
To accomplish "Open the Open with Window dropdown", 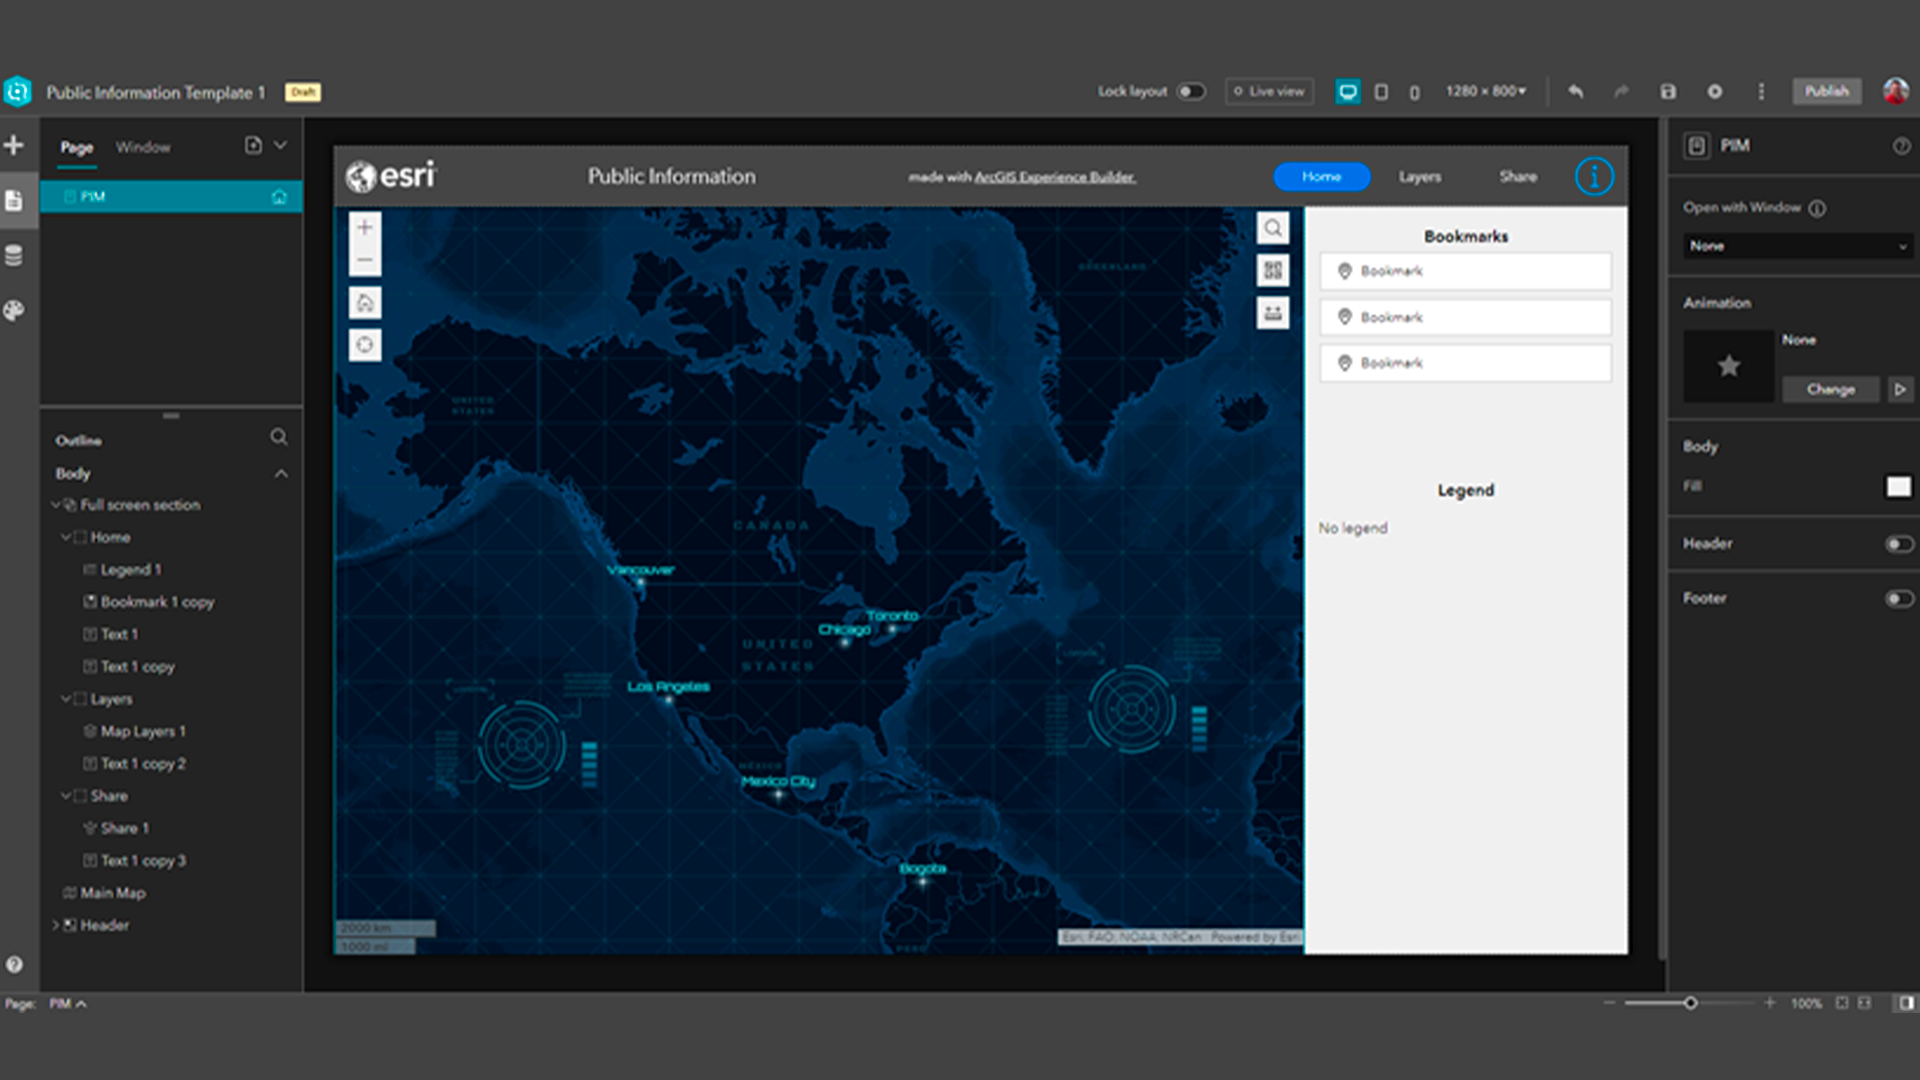I will coord(1797,246).
